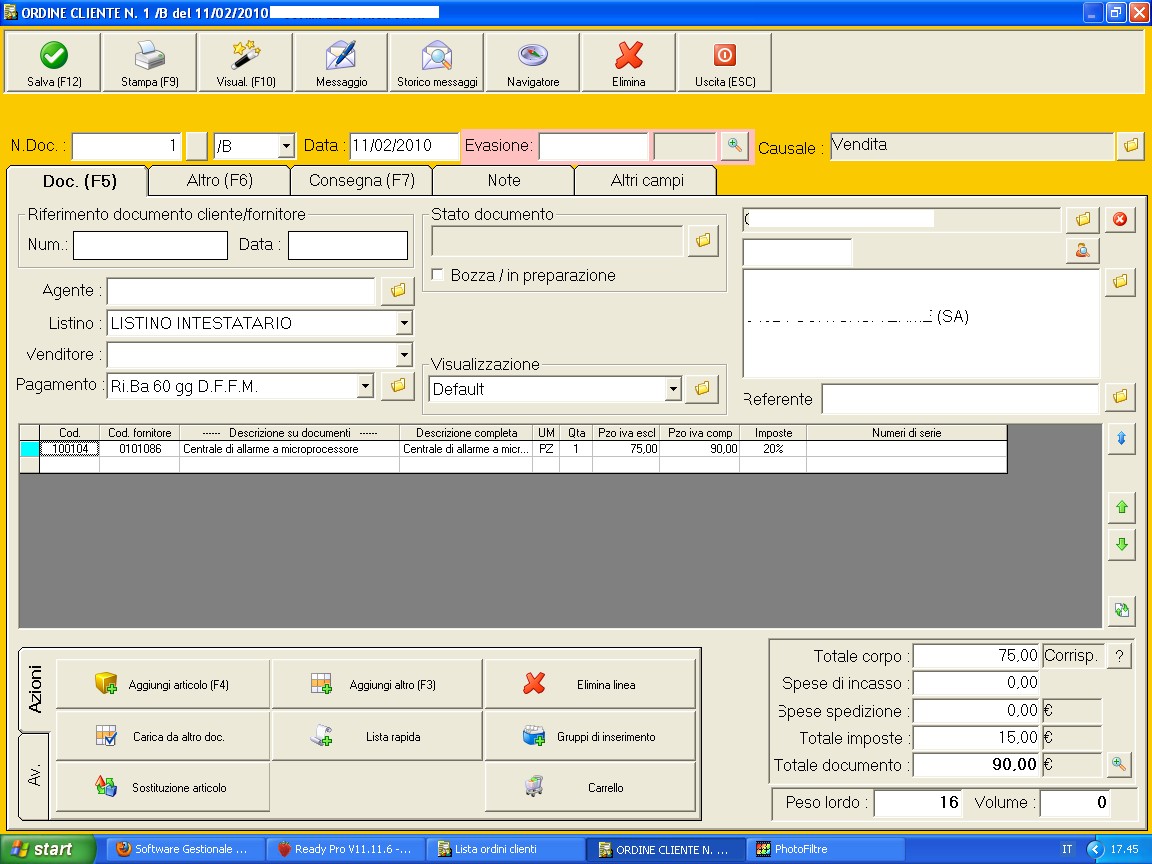Click the Sostituzione articolo button

(x=163, y=787)
